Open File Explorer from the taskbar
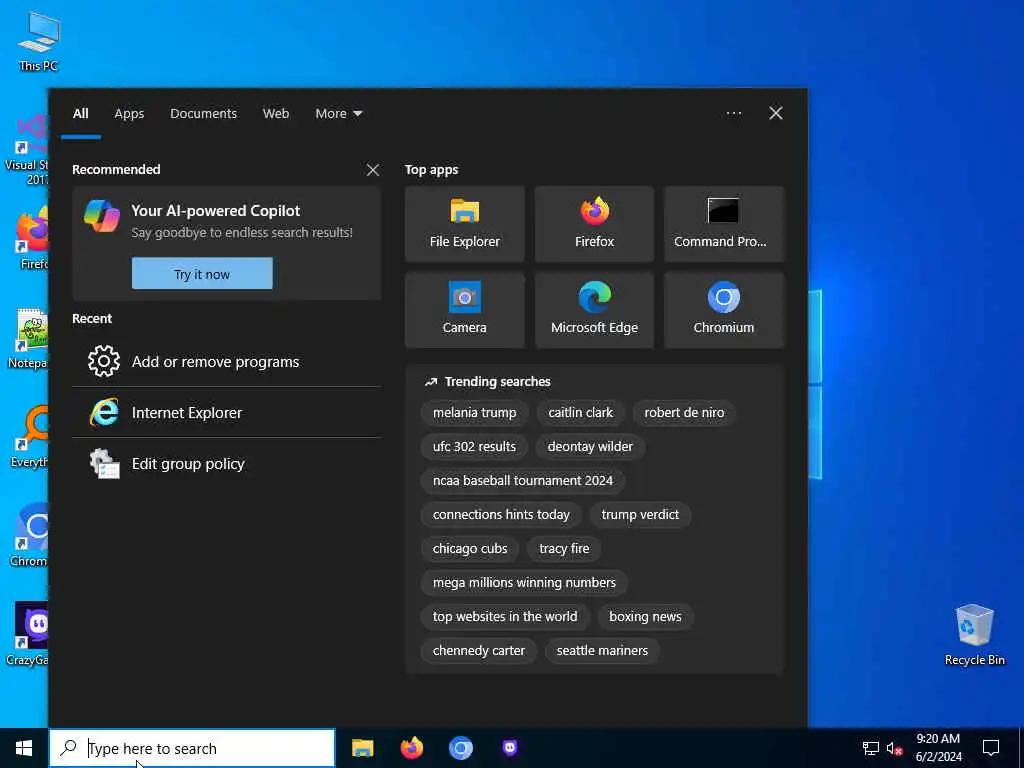The image size is (1024, 768). (x=362, y=748)
